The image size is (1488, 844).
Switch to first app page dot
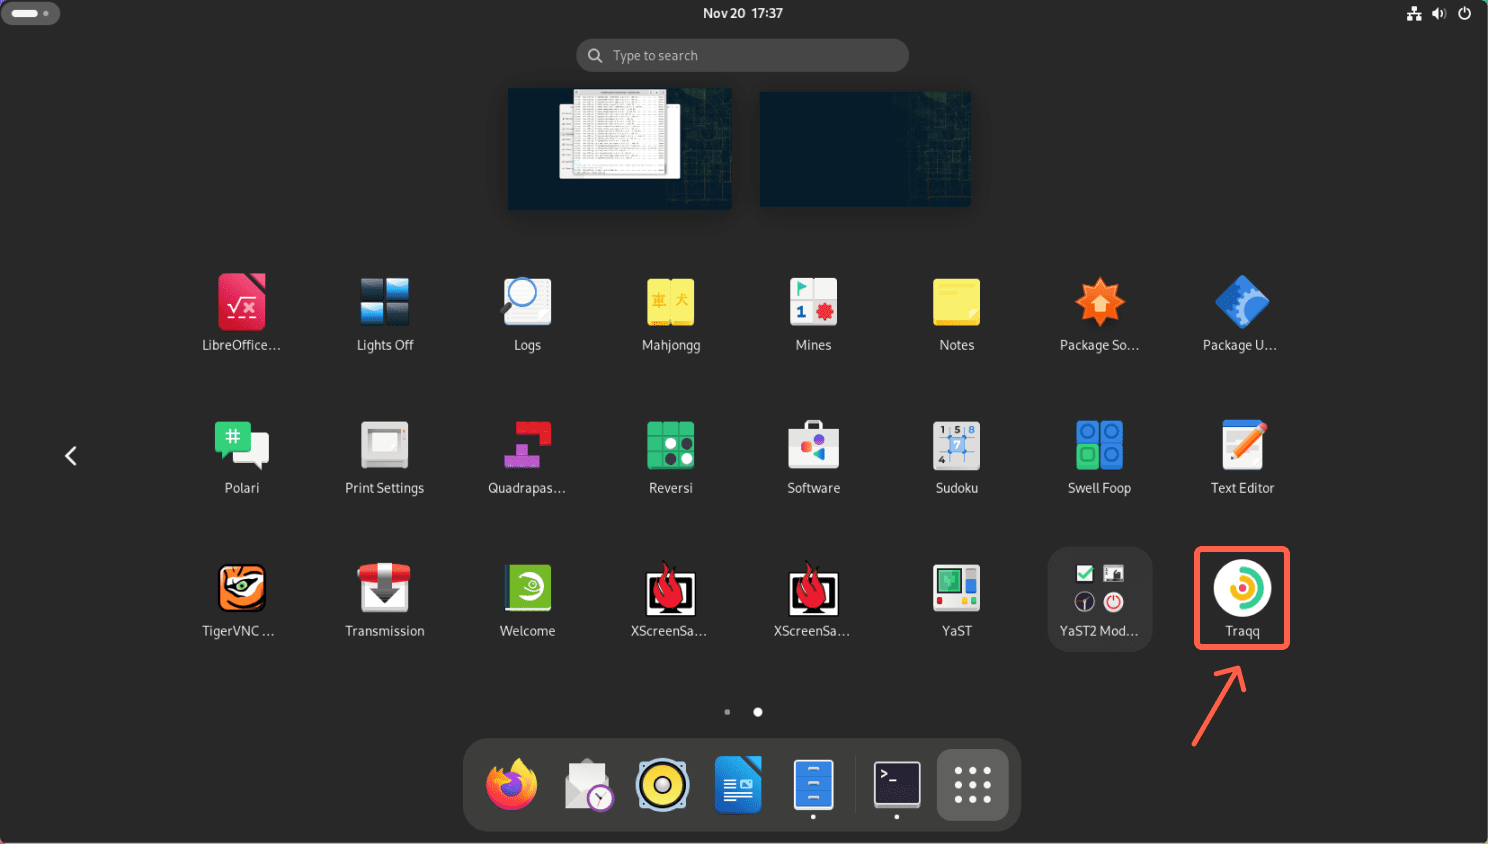[x=727, y=712]
